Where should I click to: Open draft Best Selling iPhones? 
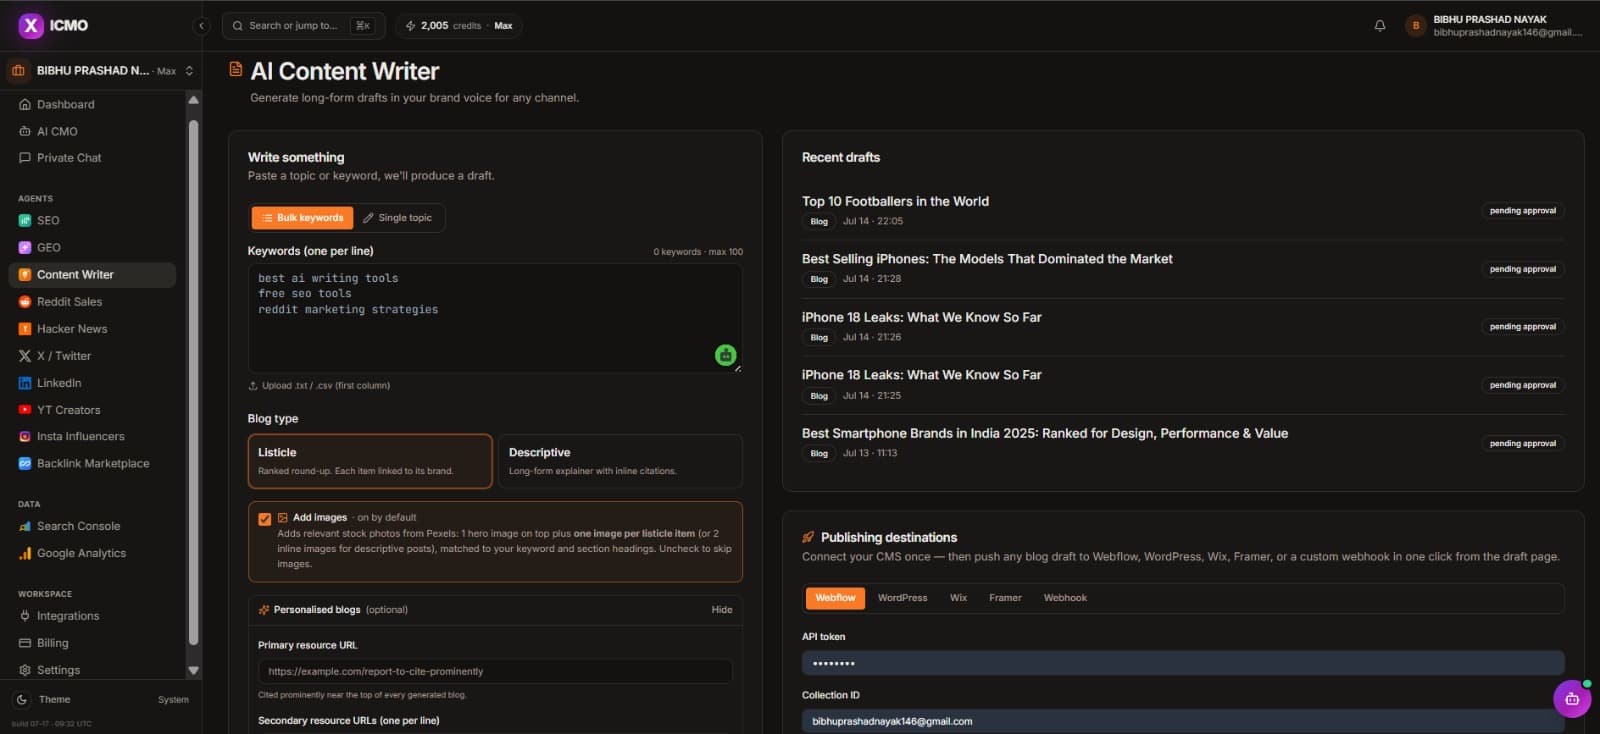987,259
